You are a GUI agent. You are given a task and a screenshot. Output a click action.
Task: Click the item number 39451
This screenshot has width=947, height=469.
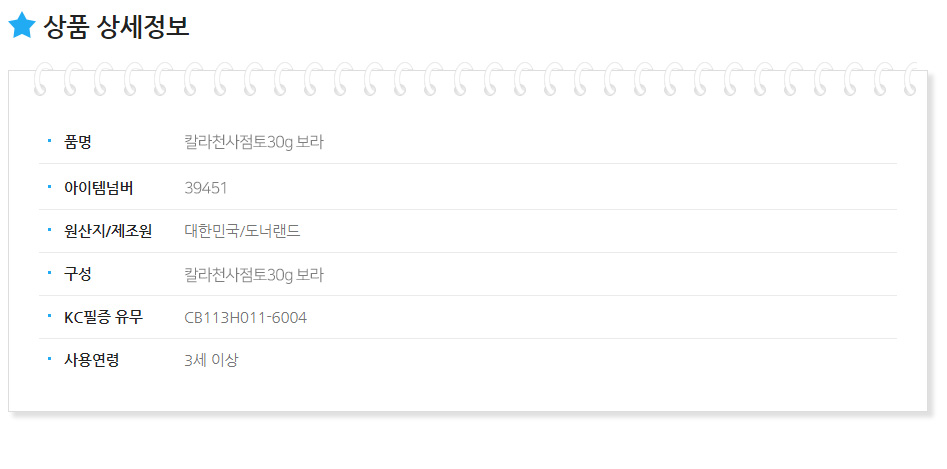[x=206, y=188]
